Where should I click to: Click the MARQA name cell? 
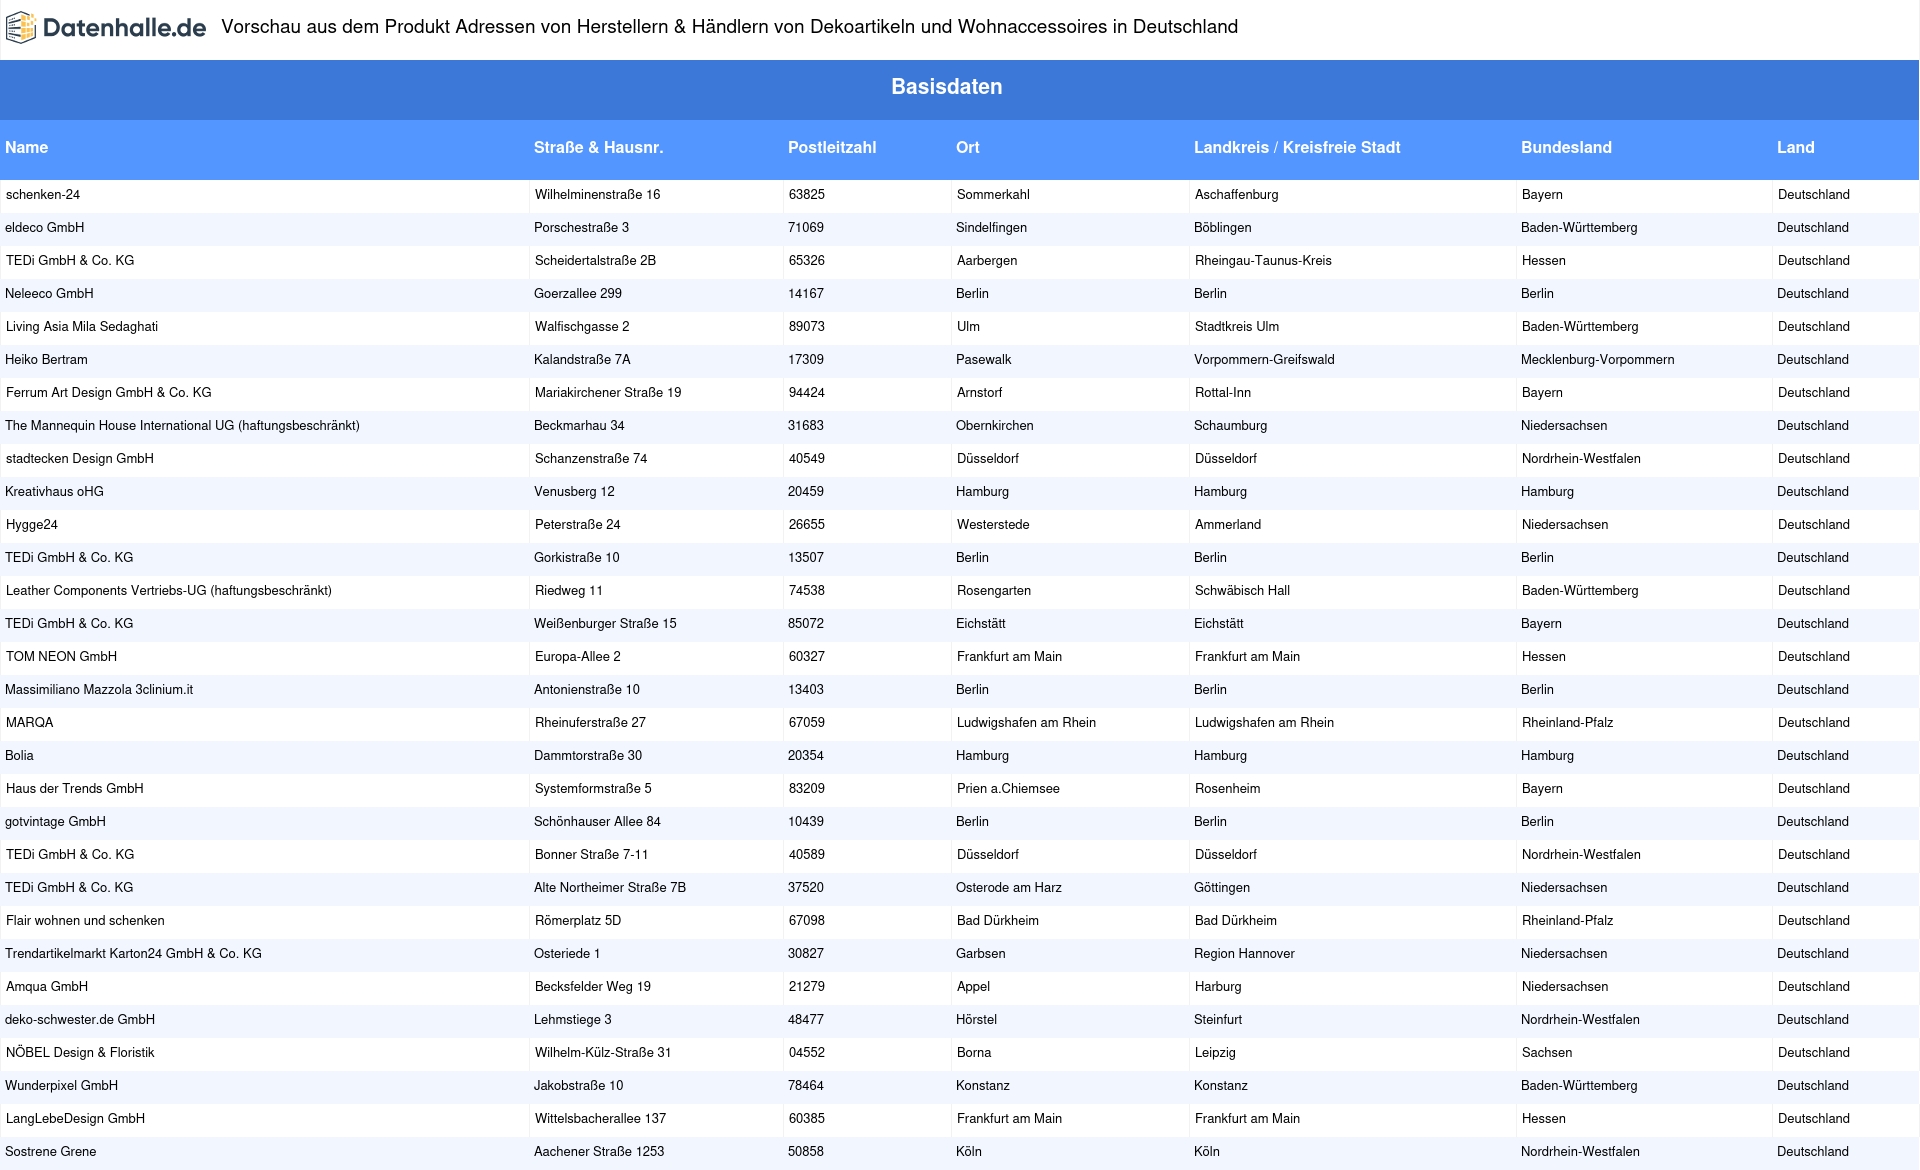(29, 723)
